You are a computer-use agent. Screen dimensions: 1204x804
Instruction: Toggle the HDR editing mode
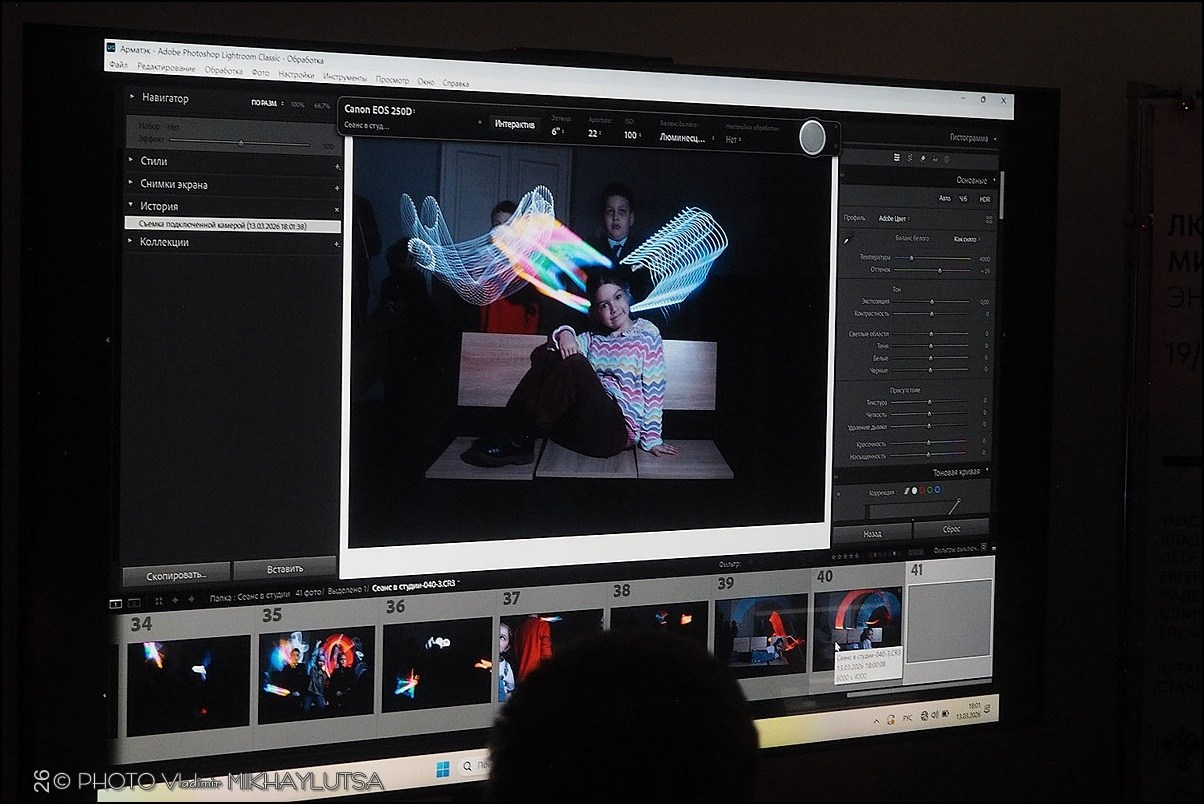984,199
